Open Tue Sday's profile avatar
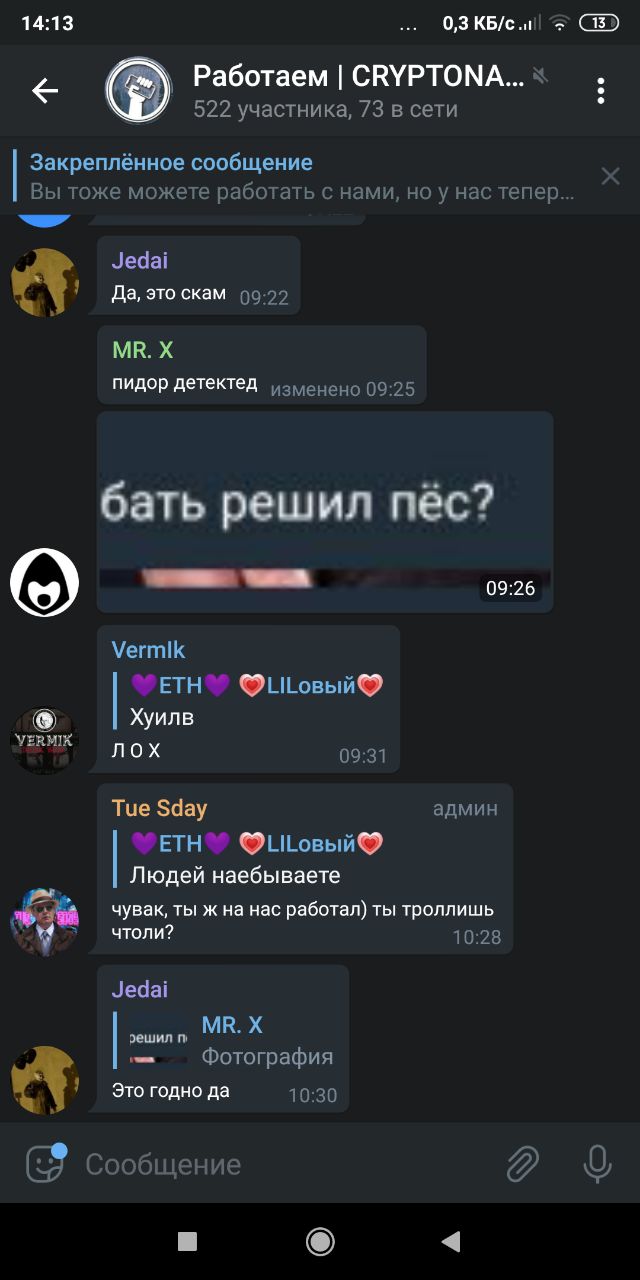The height and width of the screenshot is (1280, 640). pos(44,922)
